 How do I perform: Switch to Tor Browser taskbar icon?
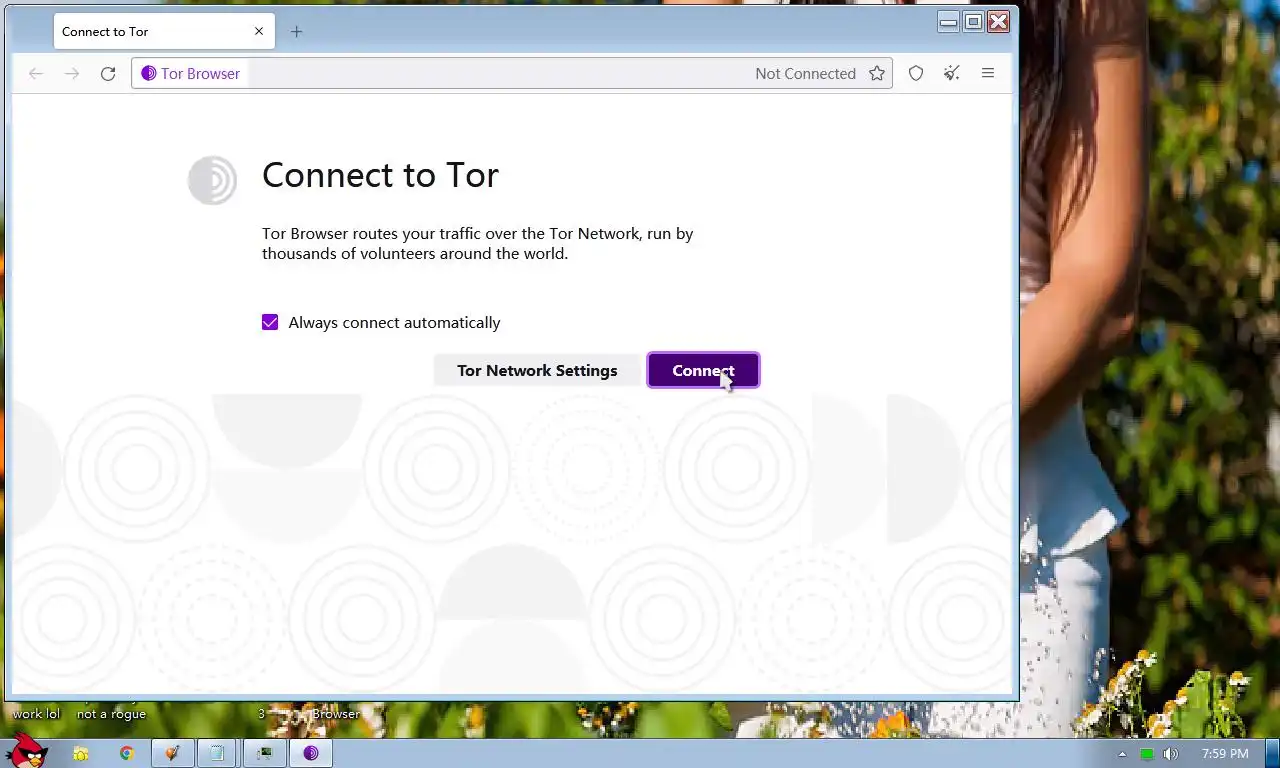(x=311, y=754)
